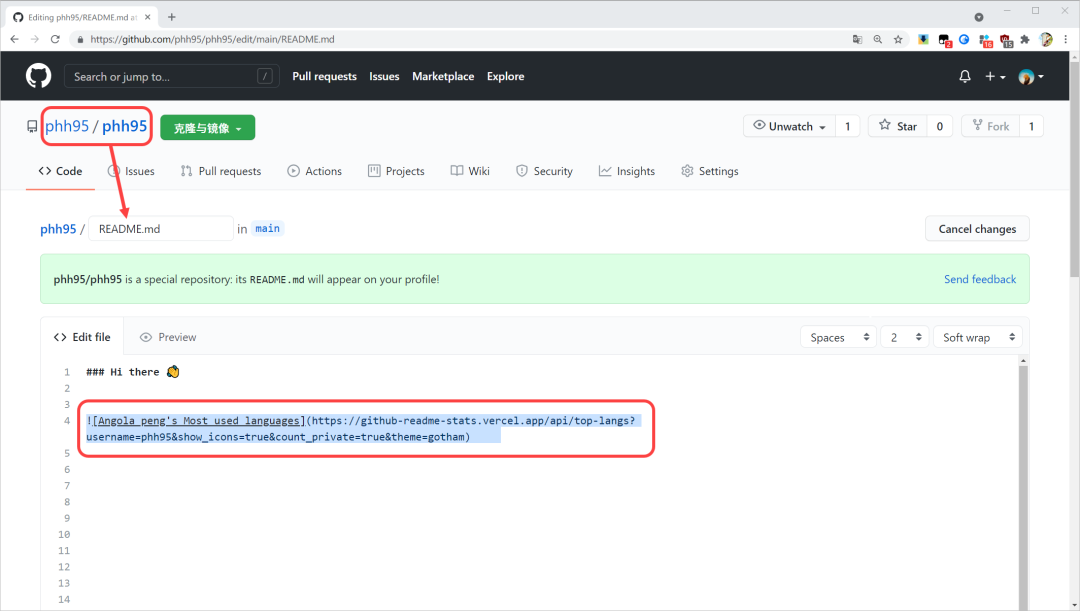The height and width of the screenshot is (611, 1080).
Task: Open a new browser tab
Action: tap(172, 17)
